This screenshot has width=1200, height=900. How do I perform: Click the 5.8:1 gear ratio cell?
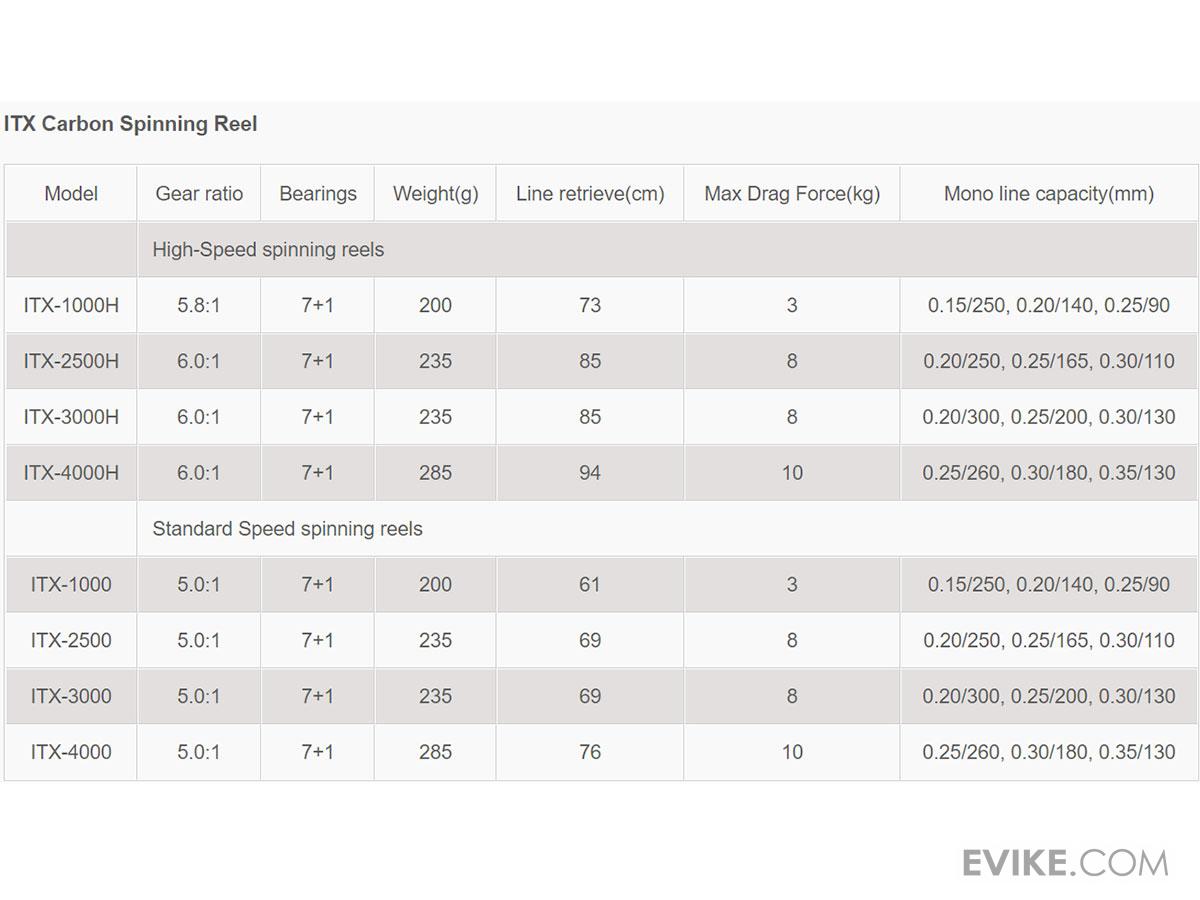[x=199, y=306]
